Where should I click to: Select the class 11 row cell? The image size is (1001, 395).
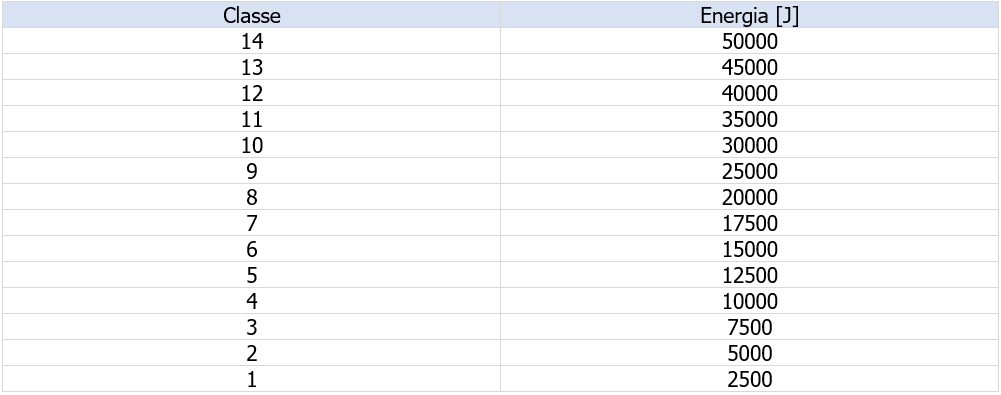[x=252, y=119]
